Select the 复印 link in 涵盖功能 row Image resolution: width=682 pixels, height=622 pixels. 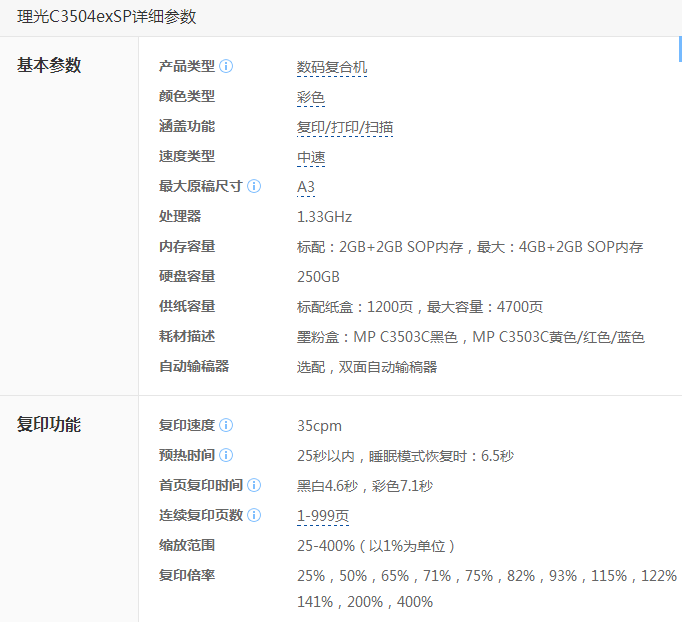pos(311,127)
